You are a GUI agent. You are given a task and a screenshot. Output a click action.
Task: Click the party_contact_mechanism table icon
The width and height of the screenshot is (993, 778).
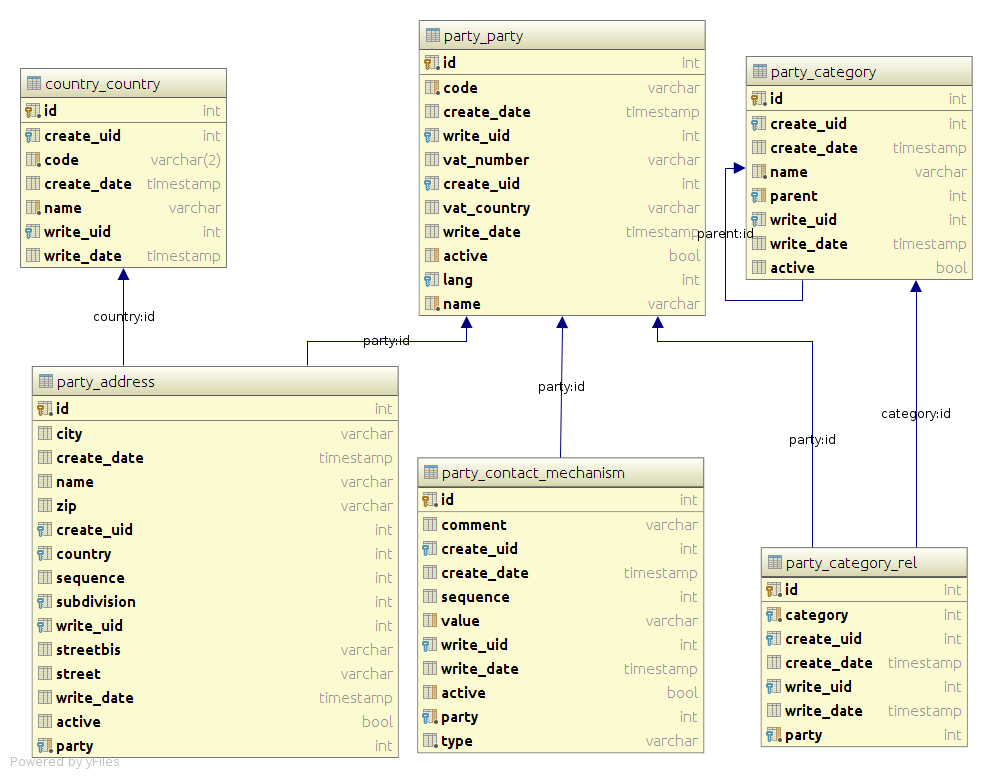click(x=431, y=472)
